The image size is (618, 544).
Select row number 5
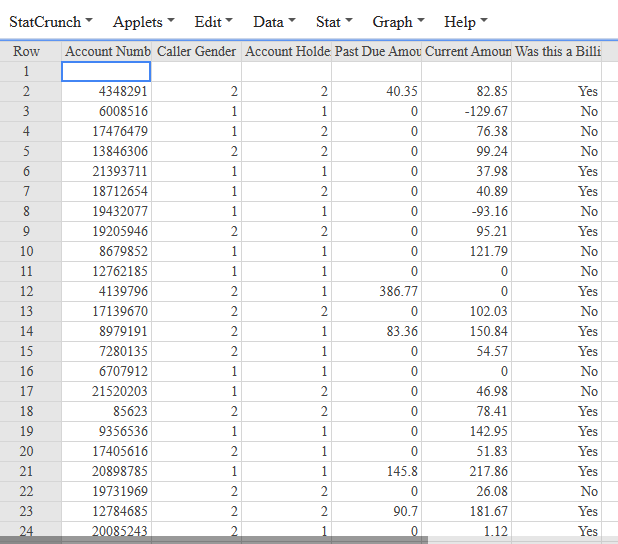pyautogui.click(x=31, y=151)
